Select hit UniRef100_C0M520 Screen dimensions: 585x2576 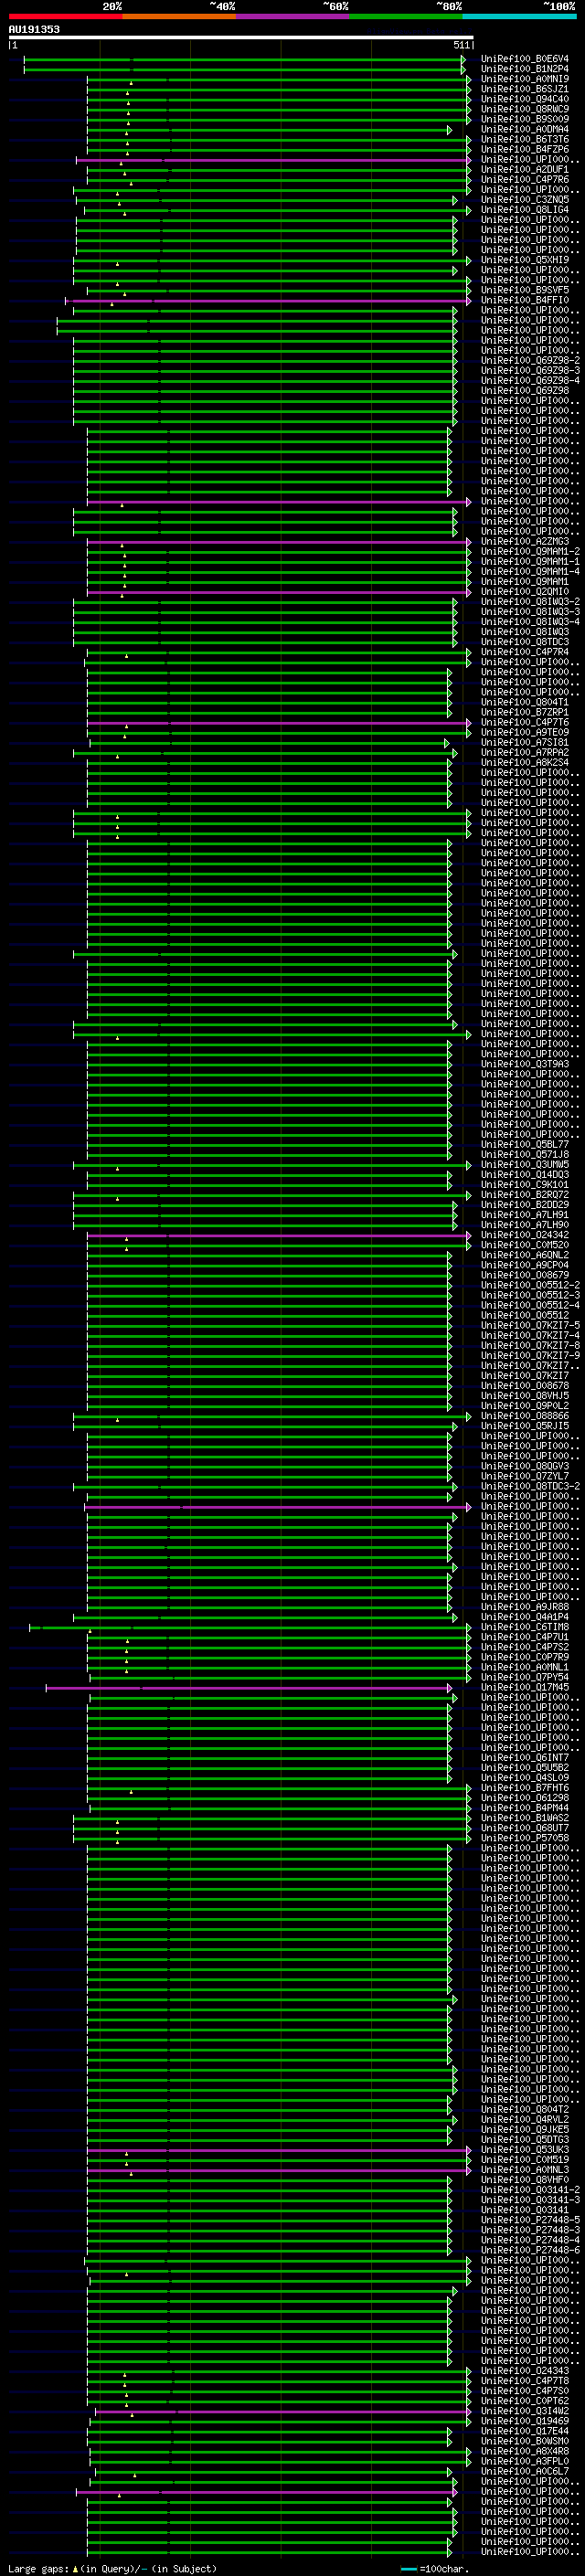(x=525, y=1245)
